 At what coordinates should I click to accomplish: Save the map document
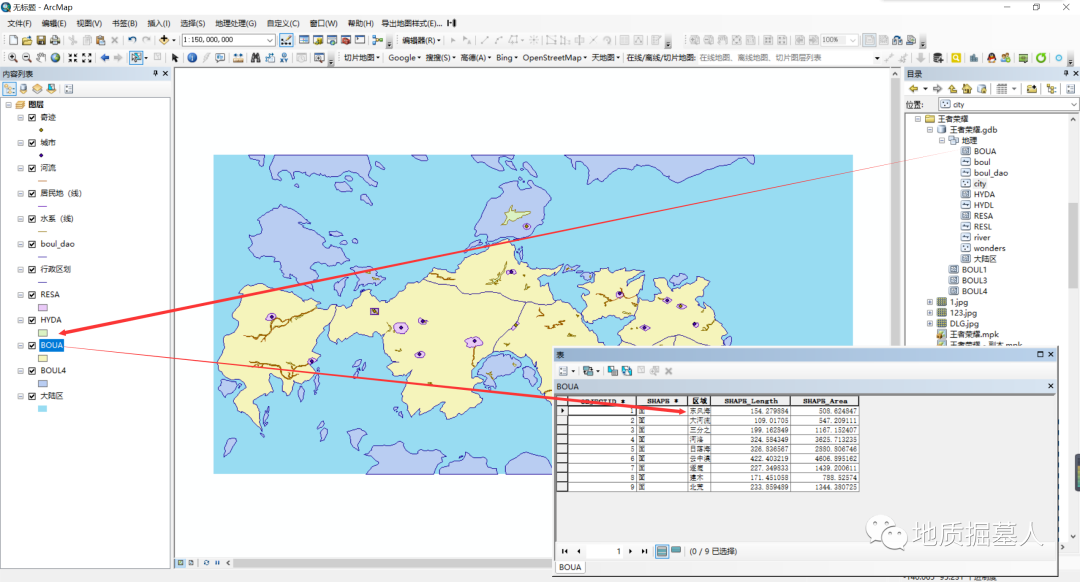coord(41,40)
